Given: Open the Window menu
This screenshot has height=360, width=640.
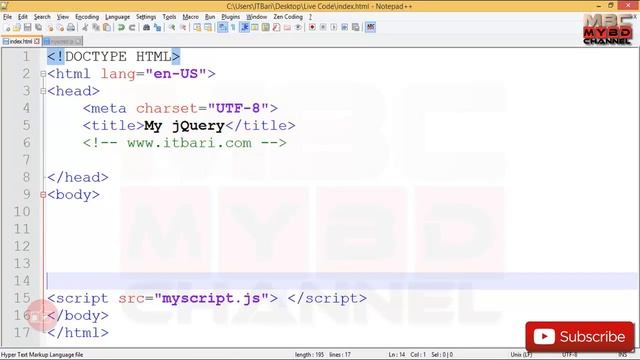Looking at the screenshot, I should [x=256, y=17].
